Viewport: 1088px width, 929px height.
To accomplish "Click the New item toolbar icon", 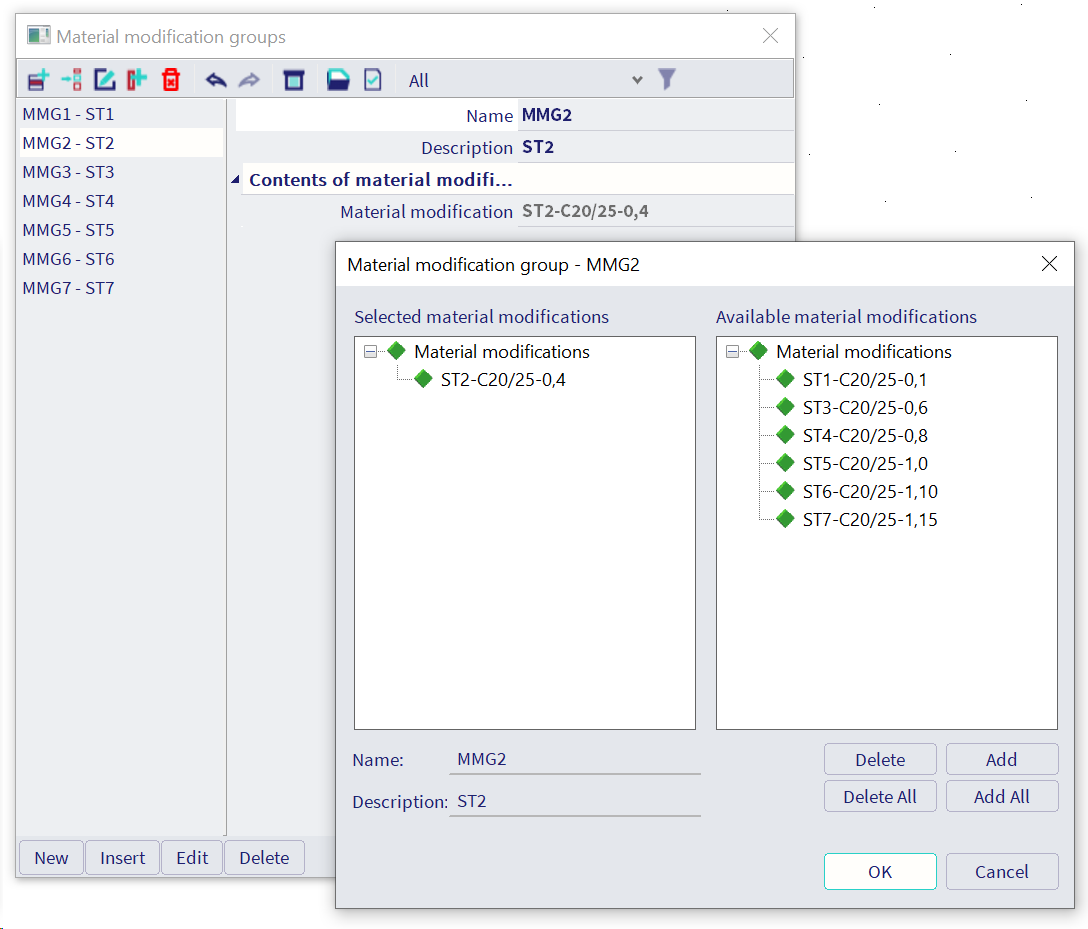I will tap(38, 80).
